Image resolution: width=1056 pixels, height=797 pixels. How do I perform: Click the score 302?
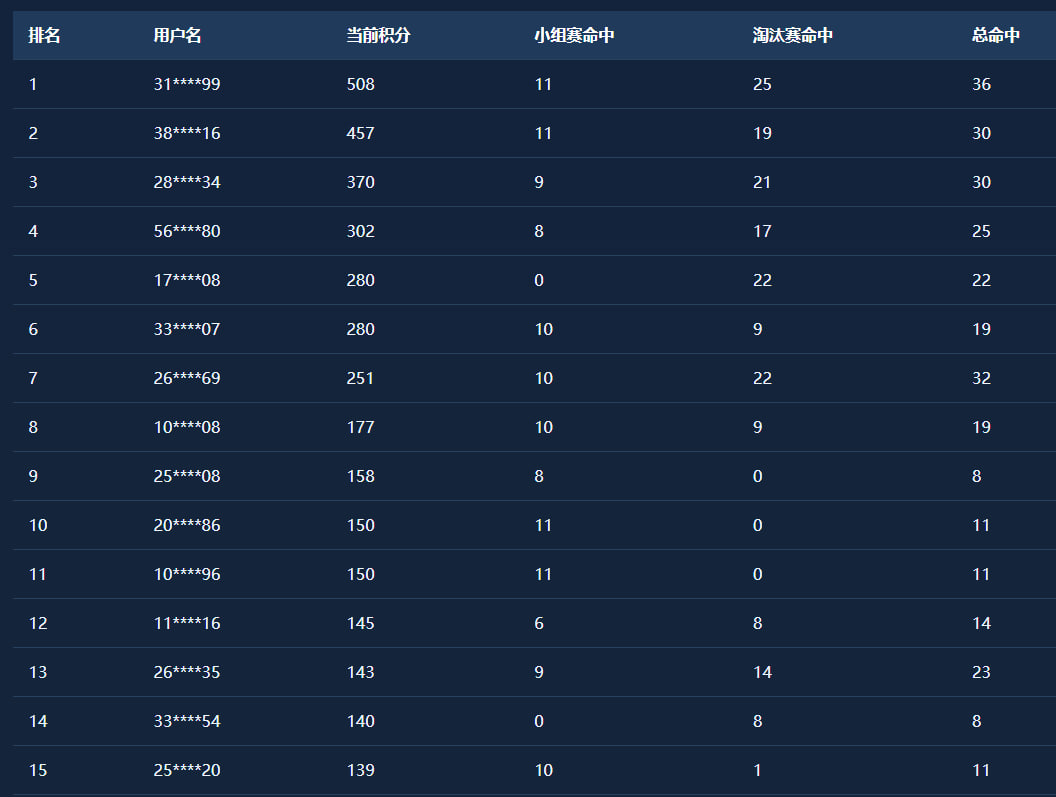pos(360,232)
